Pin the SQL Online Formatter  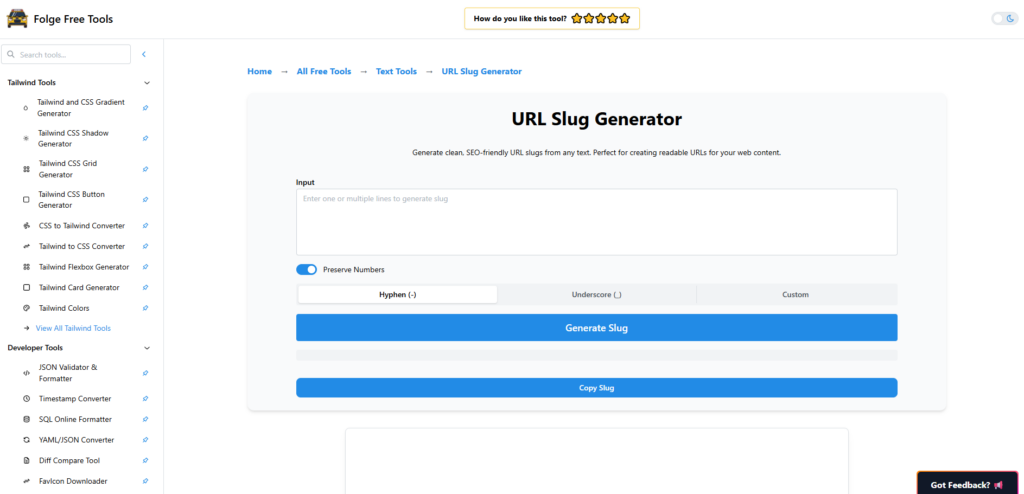pos(146,420)
